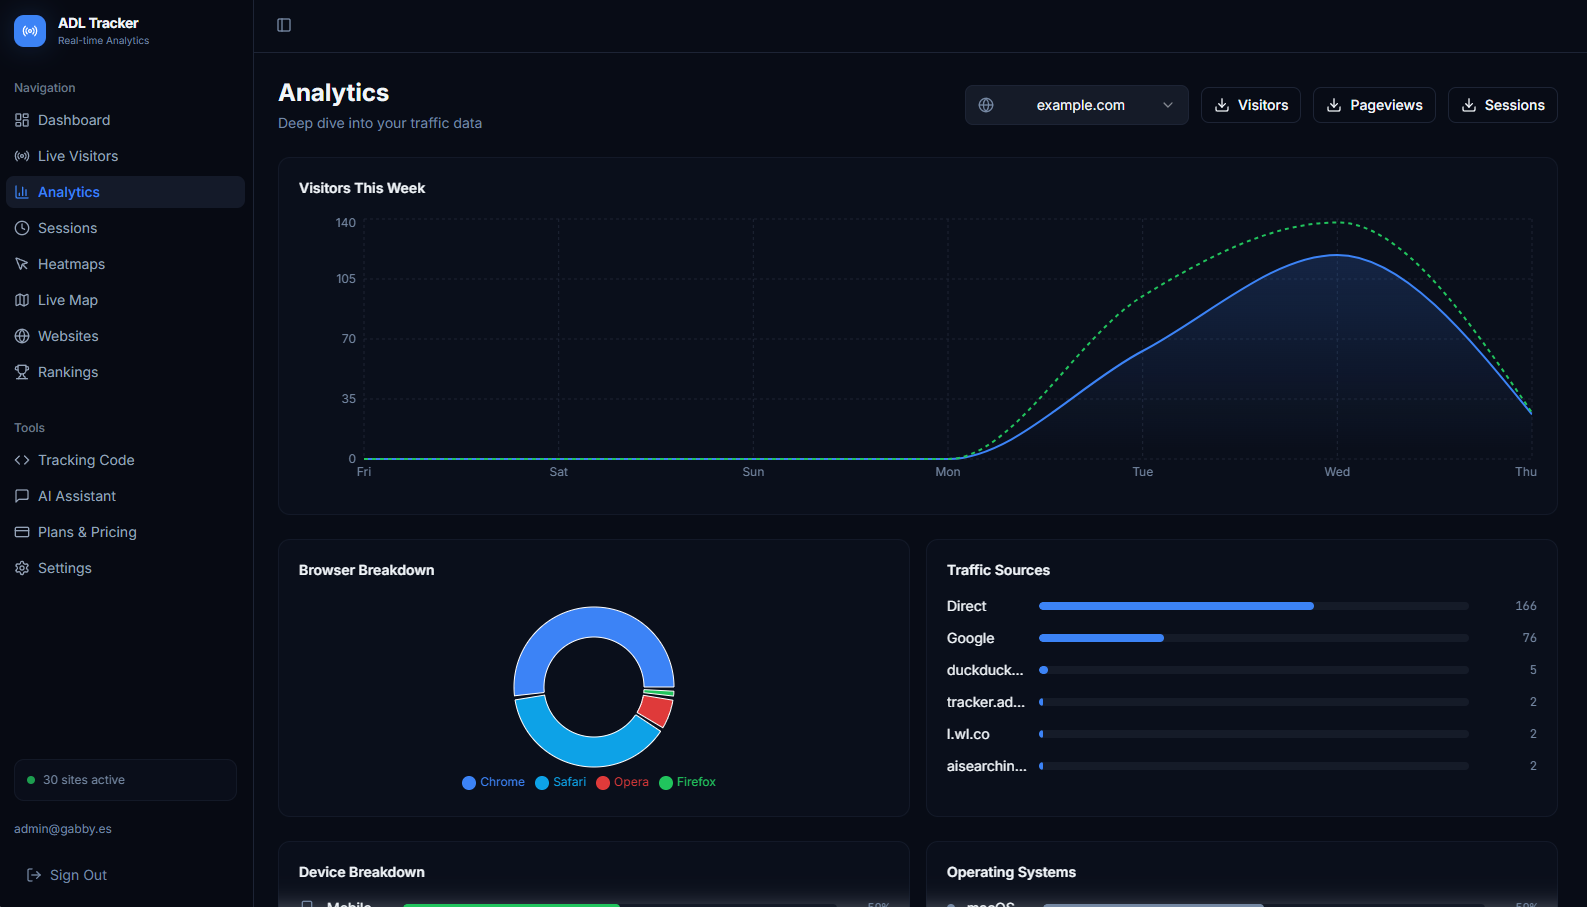The image size is (1587, 907).
Task: Click the tracker.ad... traffic source
Action: coord(986,702)
